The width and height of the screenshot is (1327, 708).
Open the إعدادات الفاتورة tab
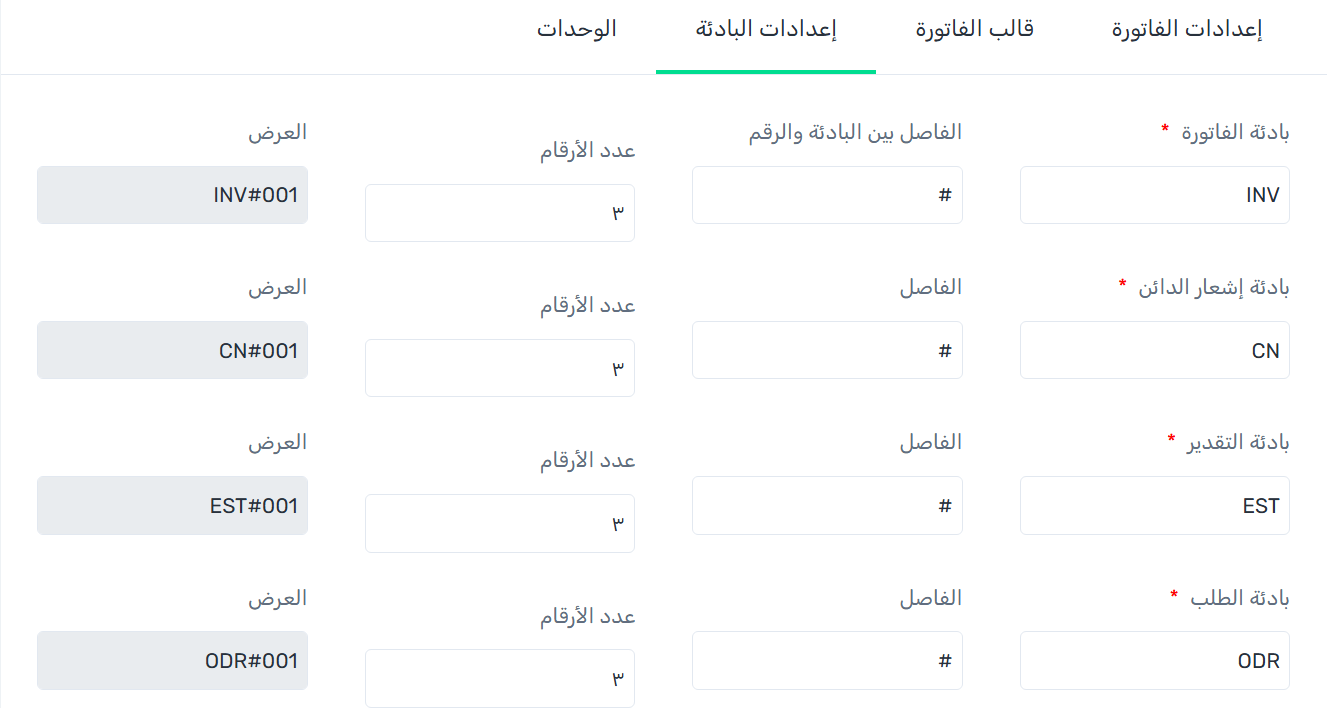pyautogui.click(x=1186, y=30)
